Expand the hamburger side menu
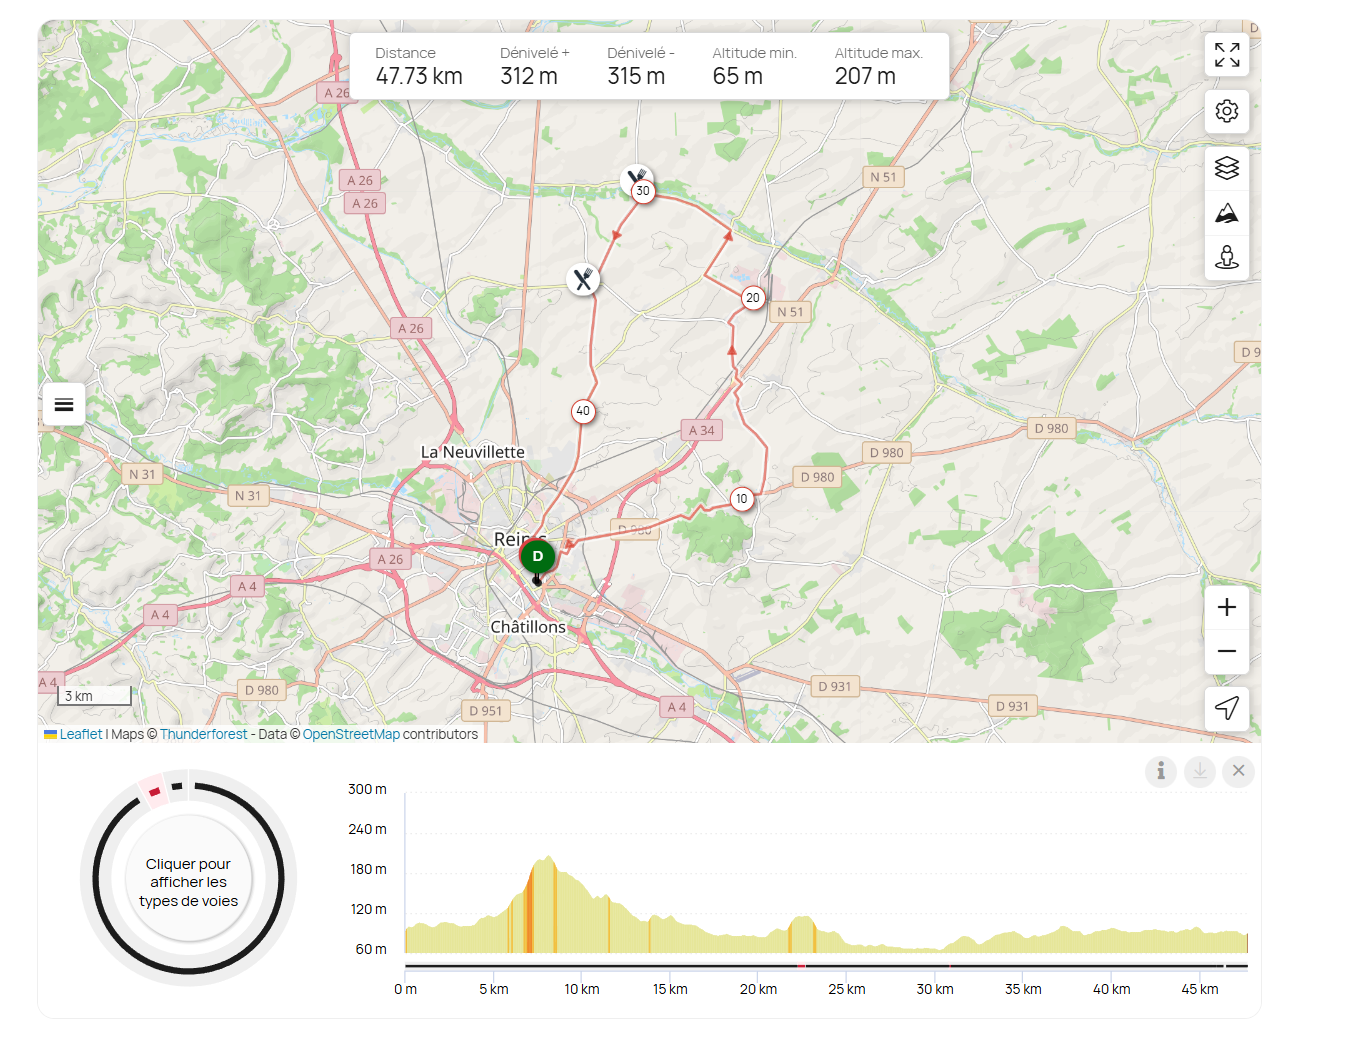 pyautogui.click(x=64, y=405)
